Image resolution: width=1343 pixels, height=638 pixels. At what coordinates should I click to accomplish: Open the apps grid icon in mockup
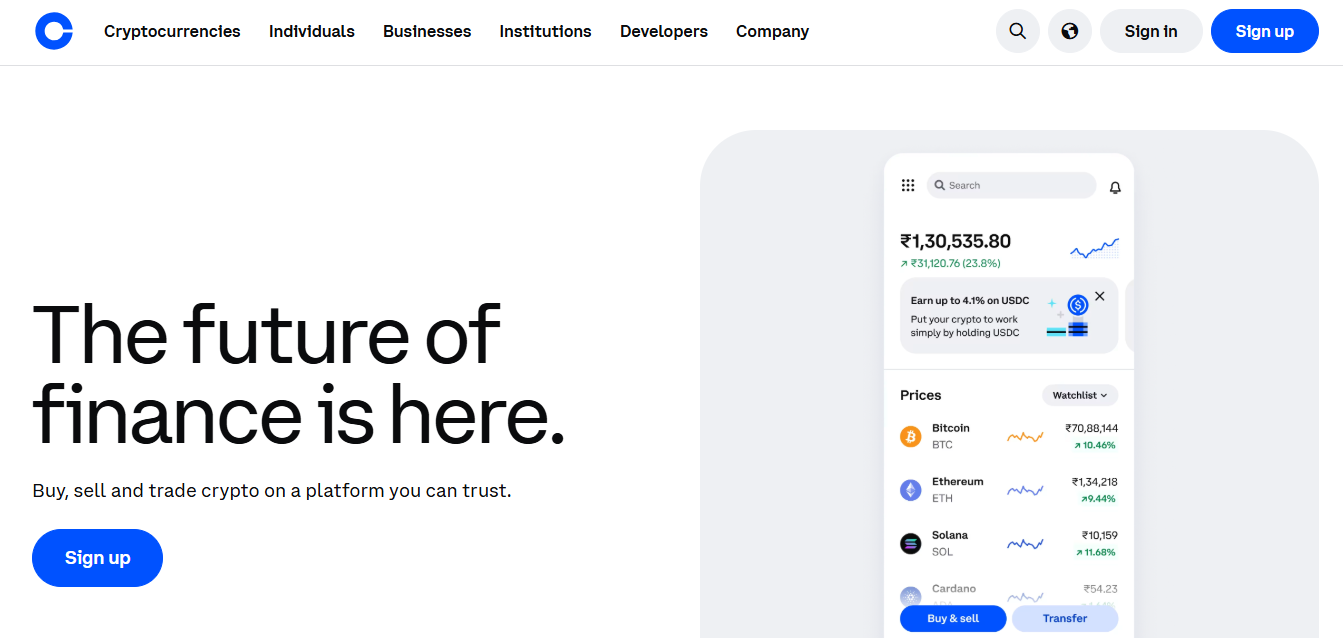pos(908,185)
